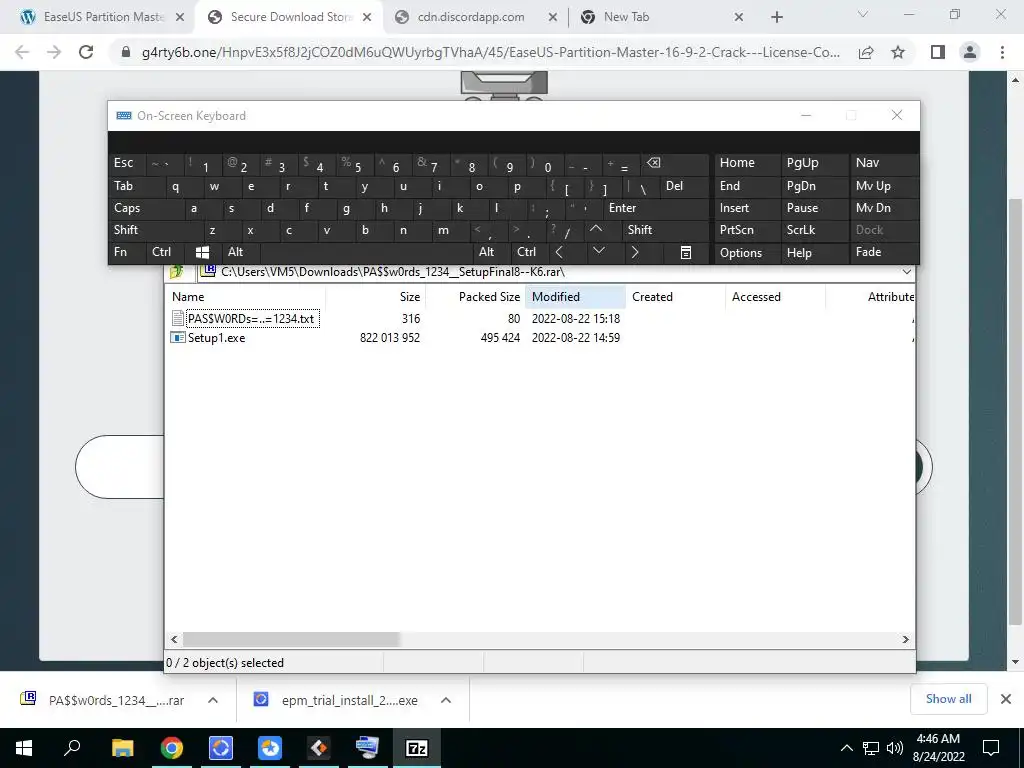Toggle the left Shift key on-screen
The image size is (1024, 768).
[155, 230]
